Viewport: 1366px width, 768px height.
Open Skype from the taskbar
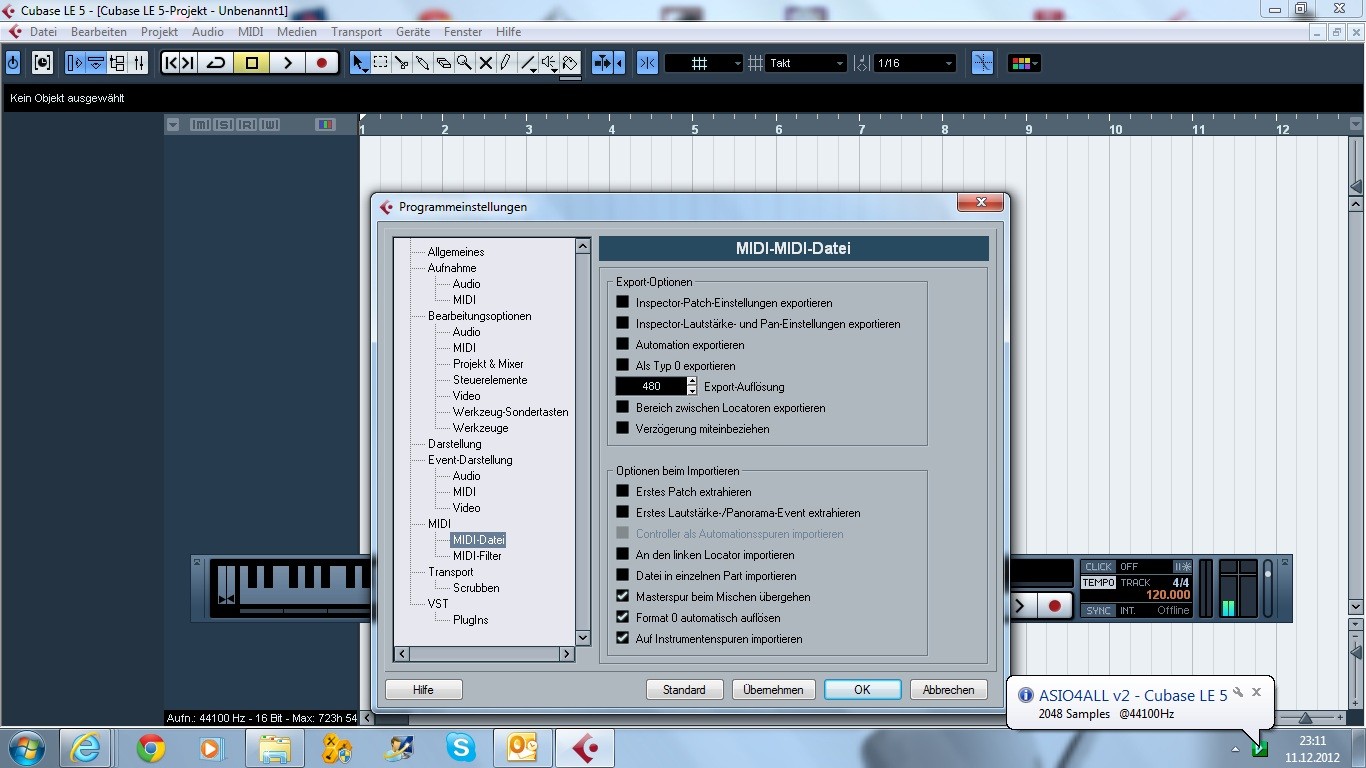[461, 748]
